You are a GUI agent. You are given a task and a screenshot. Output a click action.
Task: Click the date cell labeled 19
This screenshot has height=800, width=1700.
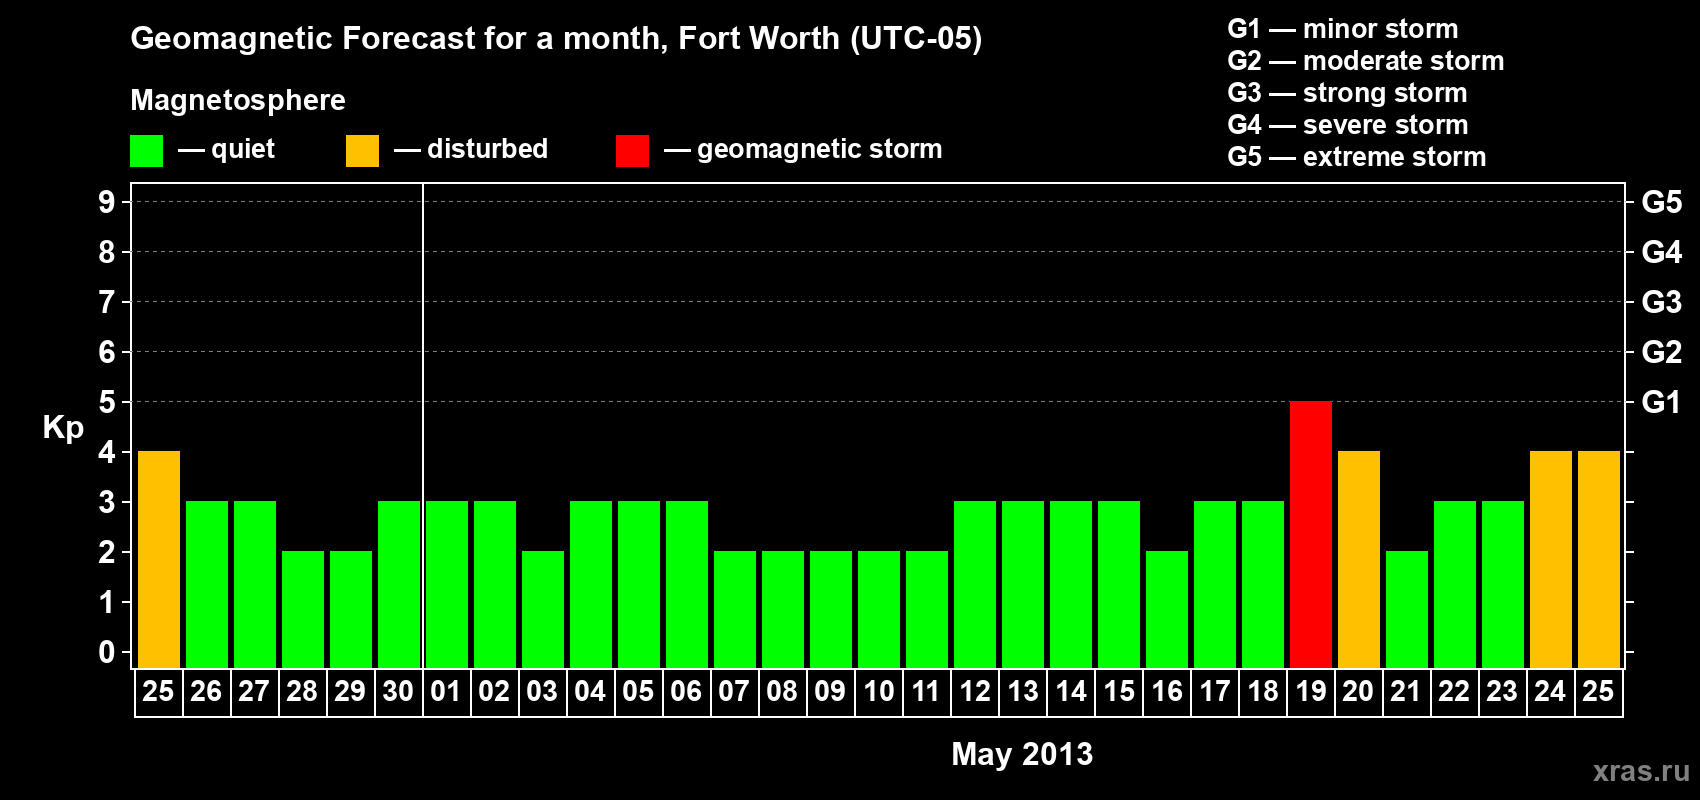click(1311, 692)
